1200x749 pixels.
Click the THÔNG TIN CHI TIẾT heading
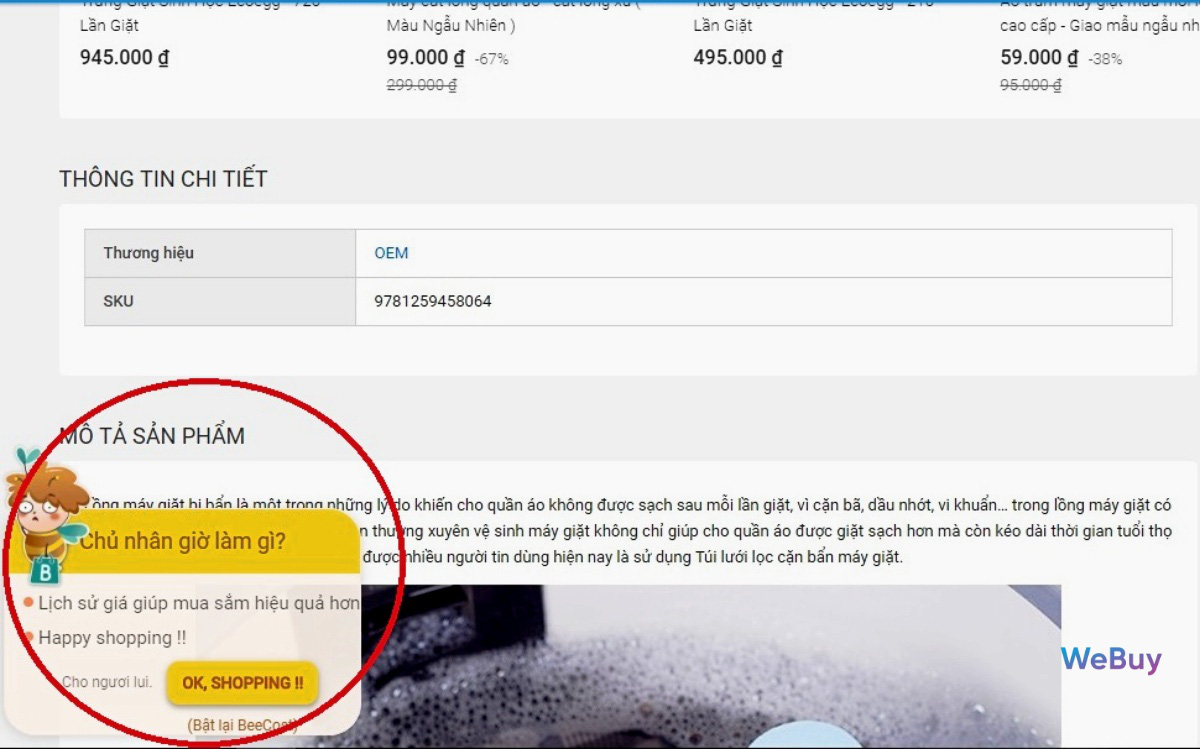pyautogui.click(x=163, y=179)
